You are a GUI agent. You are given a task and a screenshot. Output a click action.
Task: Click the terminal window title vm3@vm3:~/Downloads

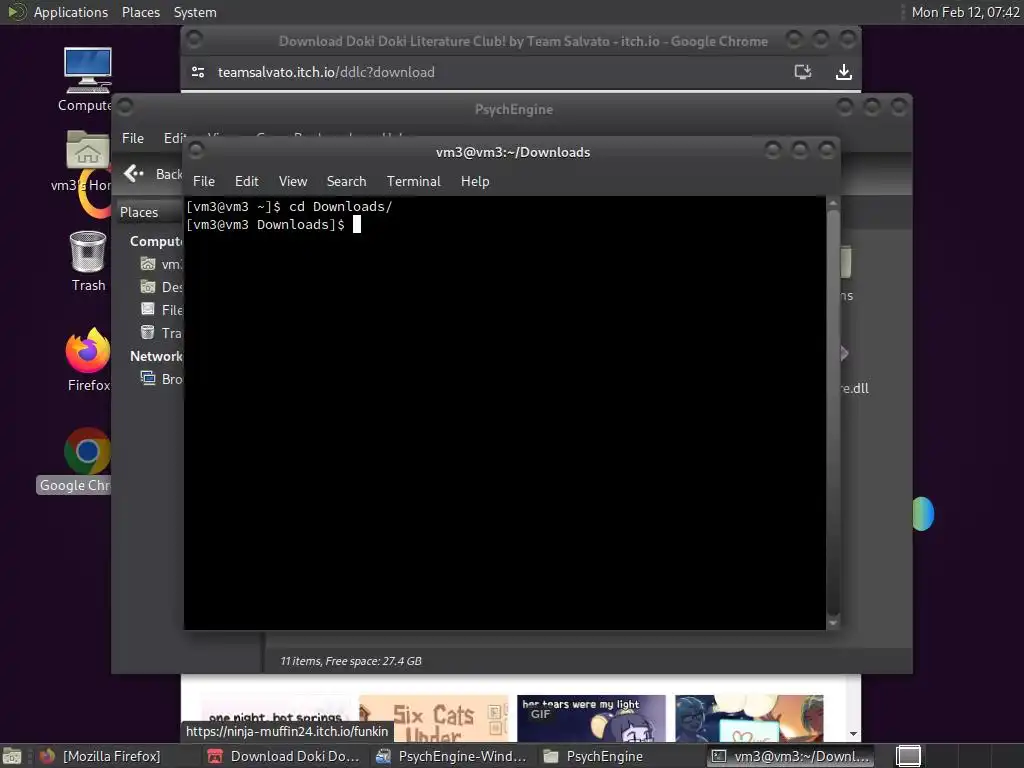point(513,152)
